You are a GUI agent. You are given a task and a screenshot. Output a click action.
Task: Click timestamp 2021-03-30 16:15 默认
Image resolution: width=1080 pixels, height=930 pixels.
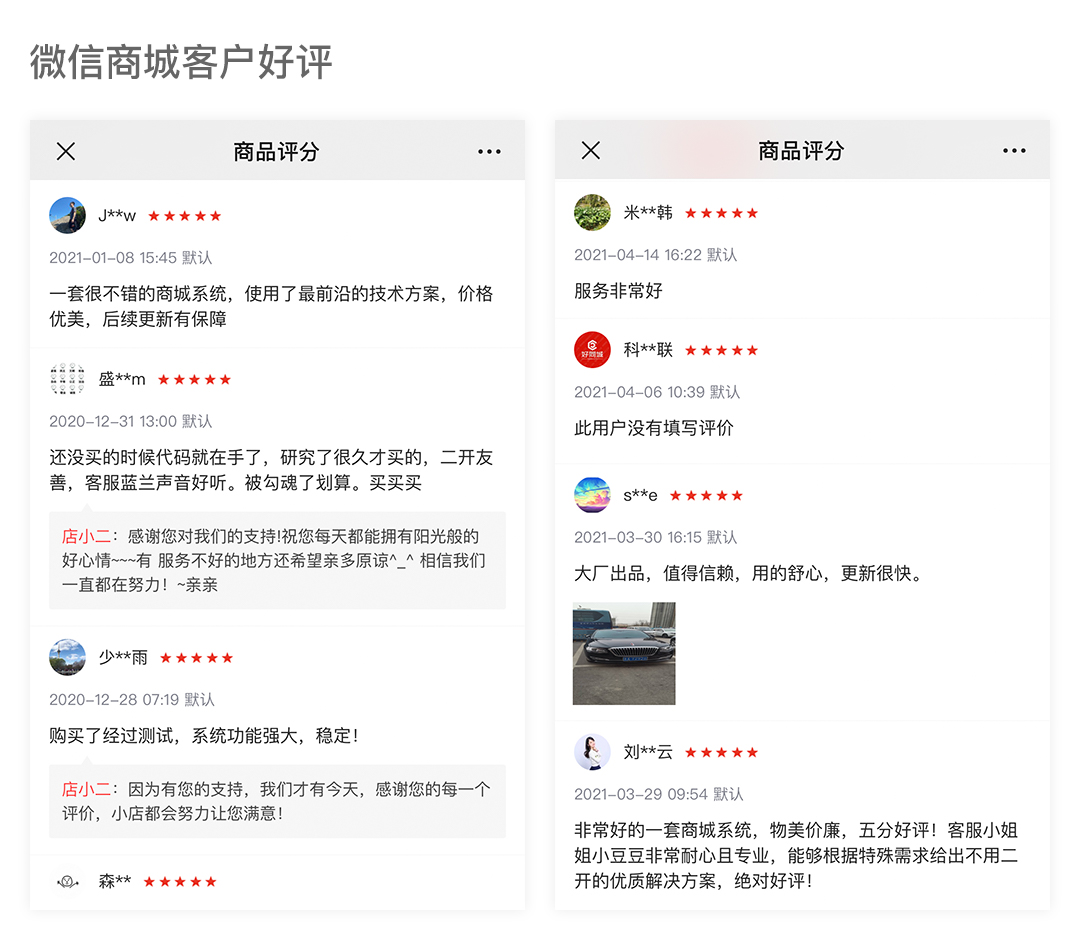656,537
